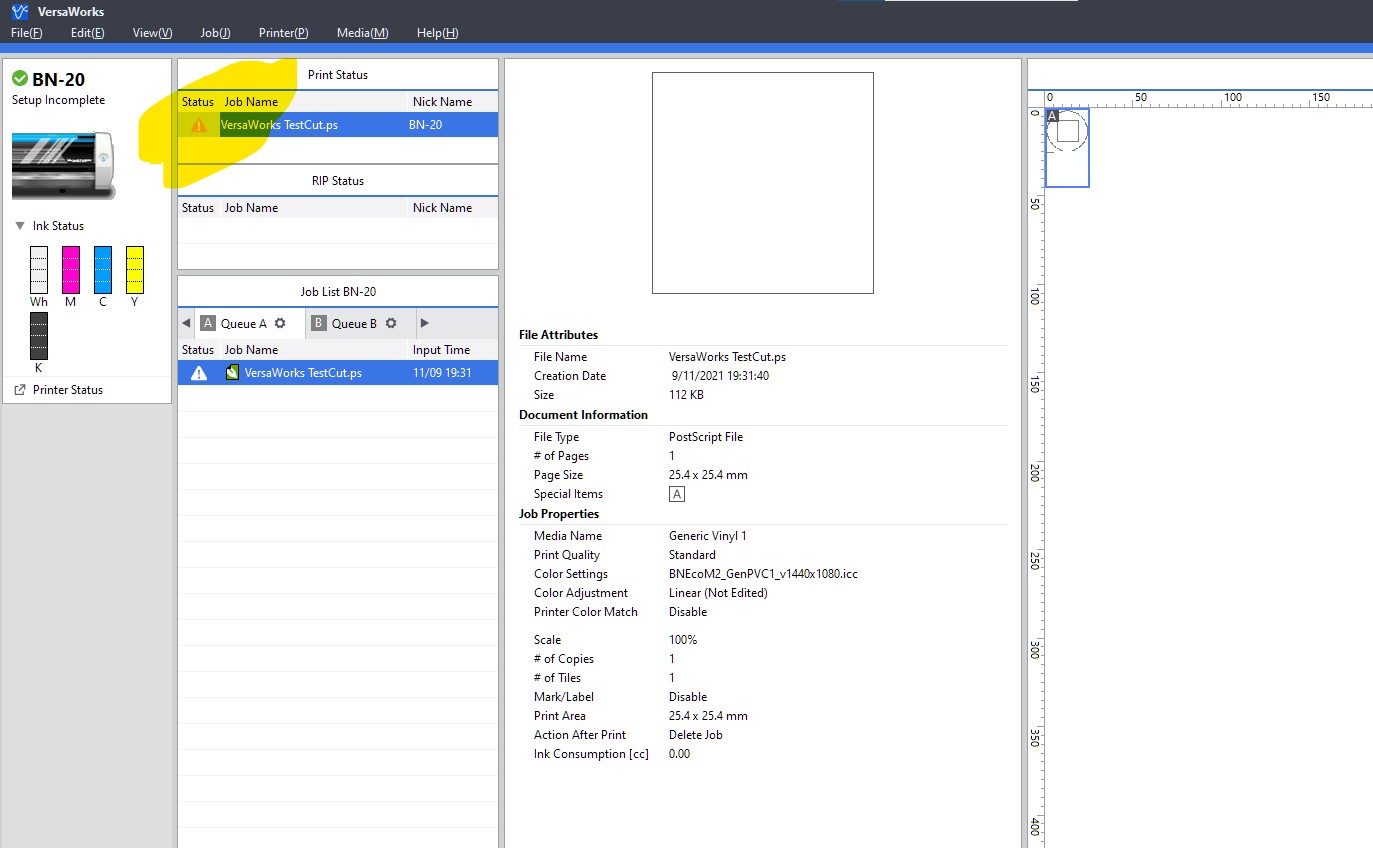Screen dimensions: 1373x848
Task: Click the Special Items A icon
Action: point(677,494)
